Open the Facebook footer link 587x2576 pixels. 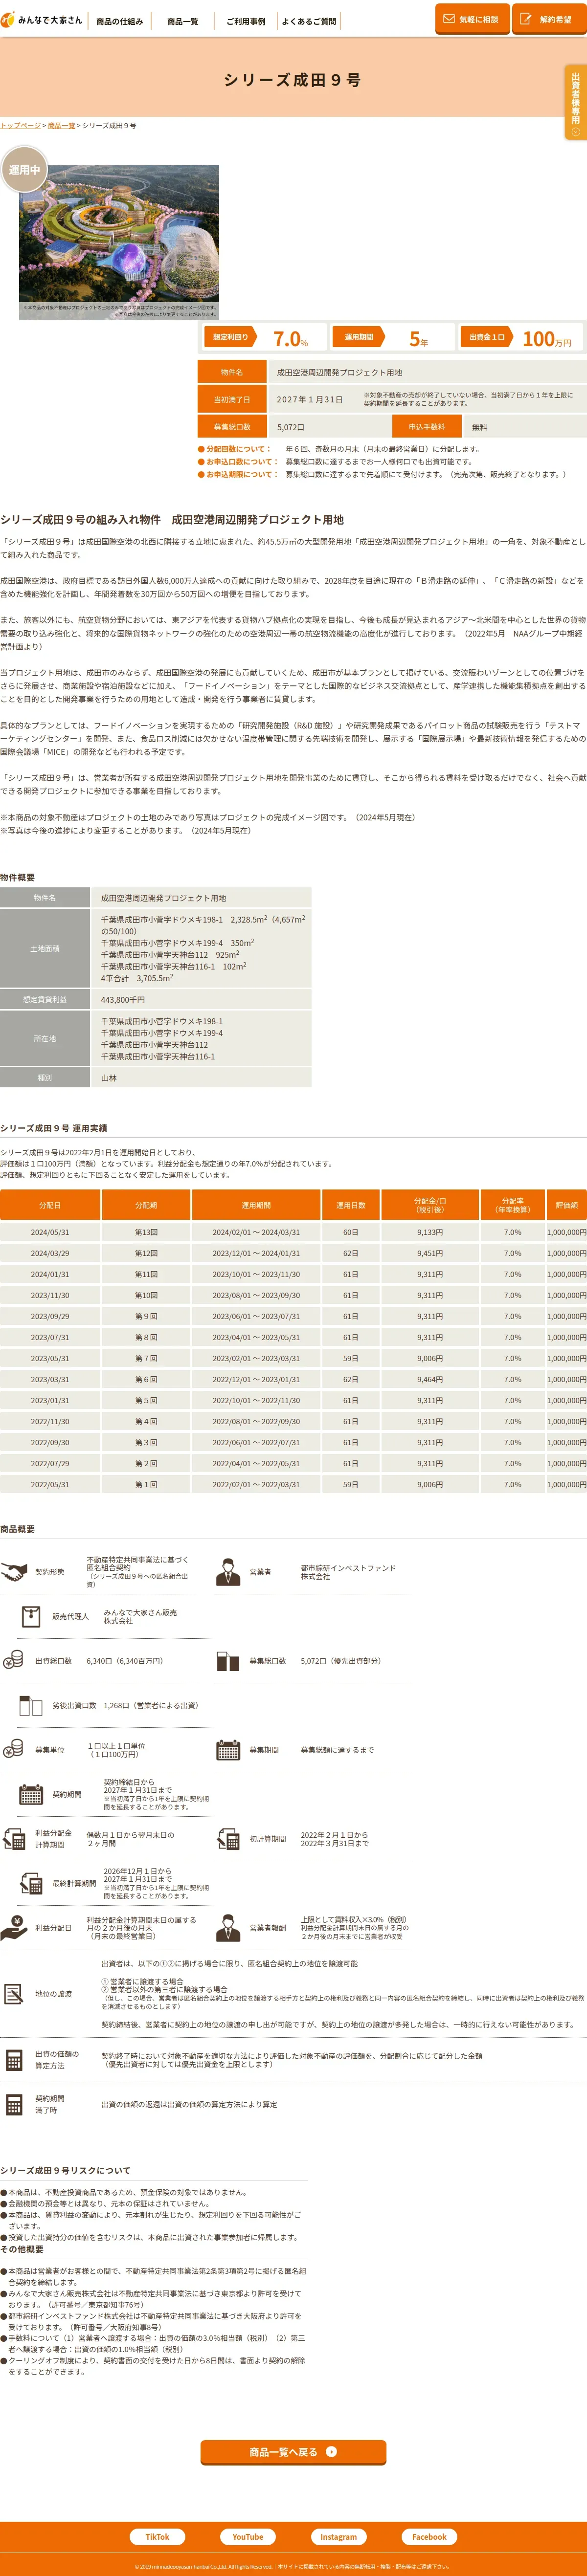tap(429, 2536)
